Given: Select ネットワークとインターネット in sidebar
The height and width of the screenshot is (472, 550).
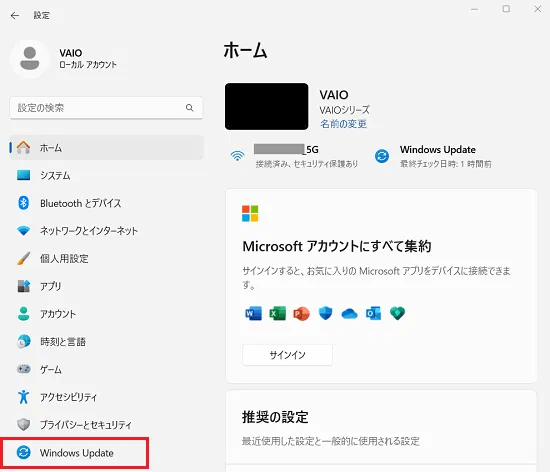Looking at the screenshot, I should pos(107,230).
